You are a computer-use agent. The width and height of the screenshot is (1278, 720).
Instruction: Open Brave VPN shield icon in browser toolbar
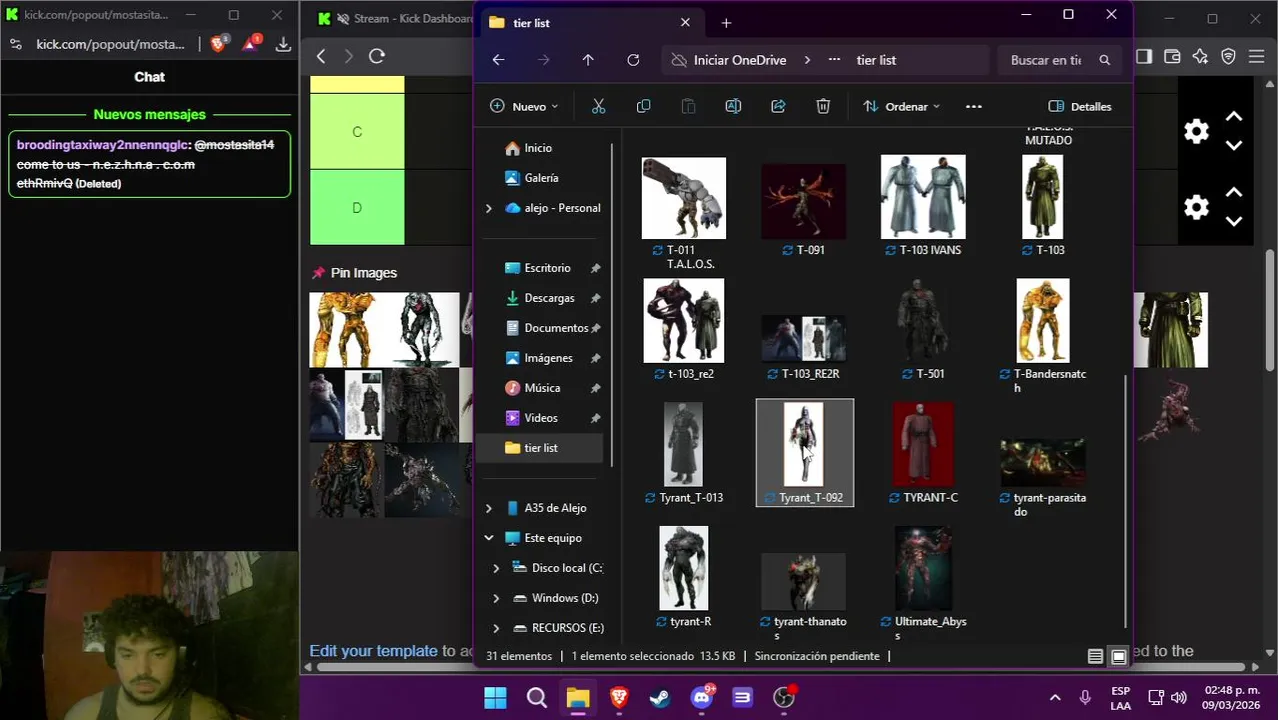click(1228, 56)
